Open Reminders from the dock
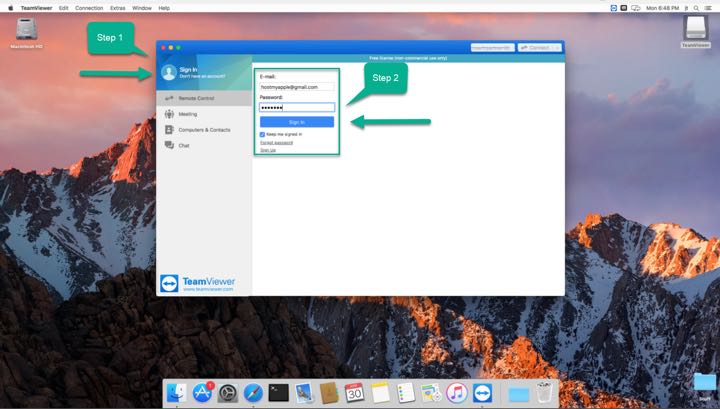The image size is (720, 409). click(405, 393)
